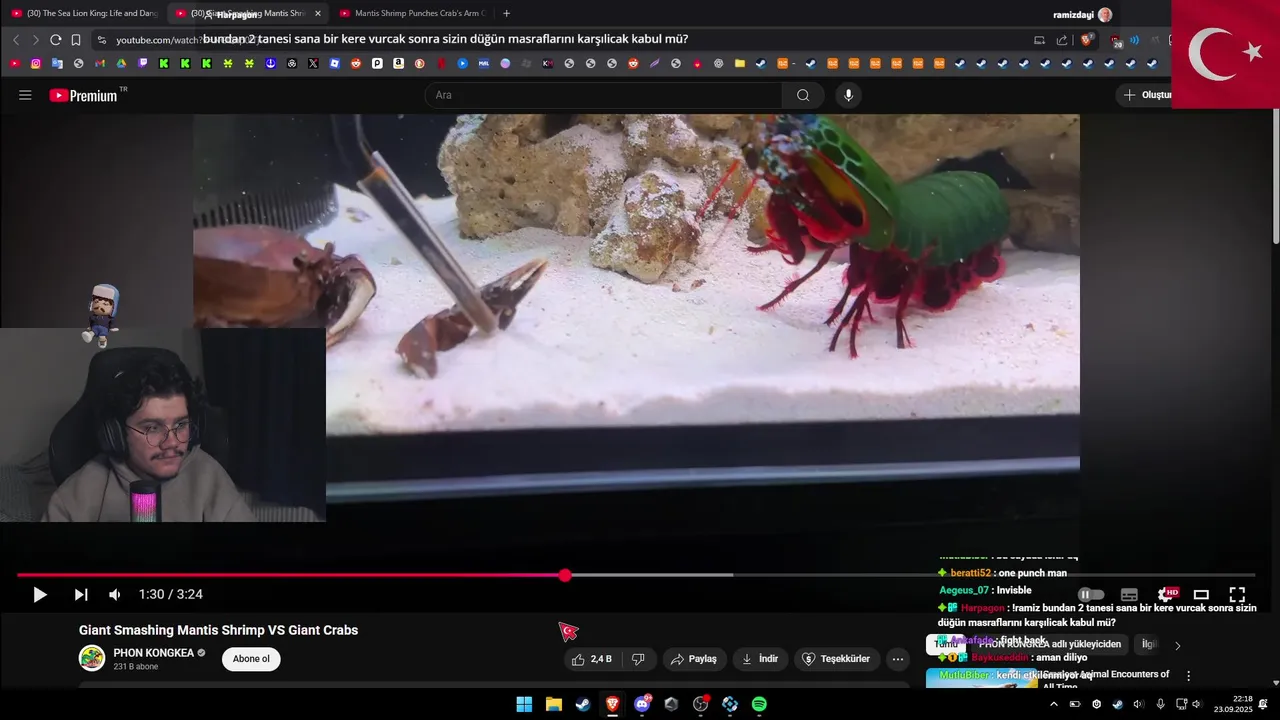This screenshot has height=720, width=1280.
Task: Open Google Drive bookmark icon
Action: tap(121, 63)
